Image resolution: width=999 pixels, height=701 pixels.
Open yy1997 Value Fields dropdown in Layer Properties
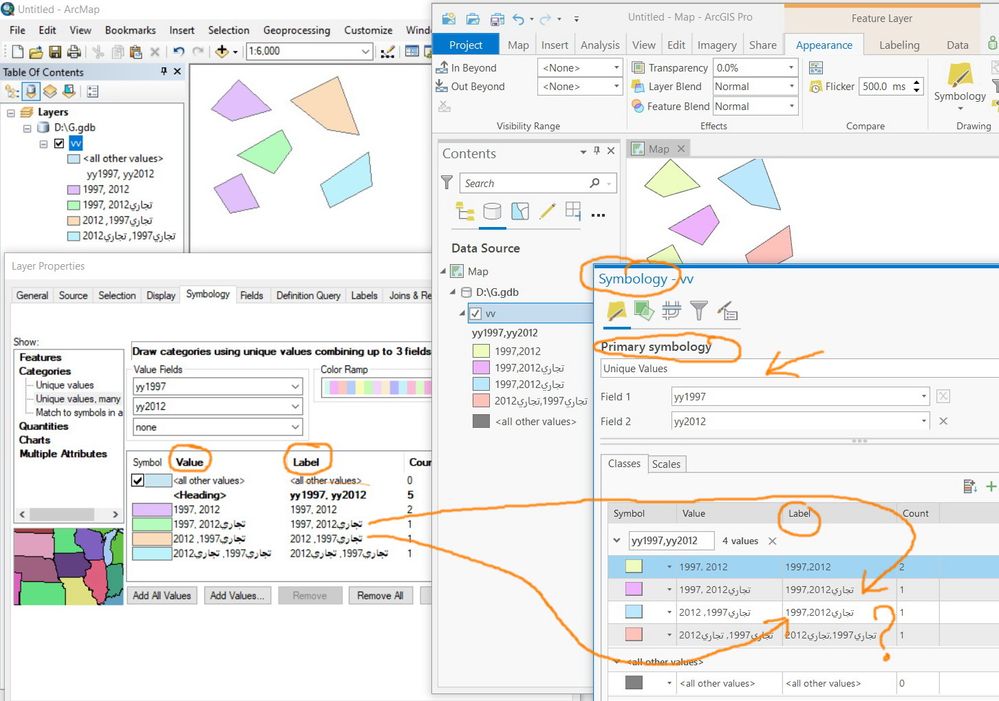(295, 387)
